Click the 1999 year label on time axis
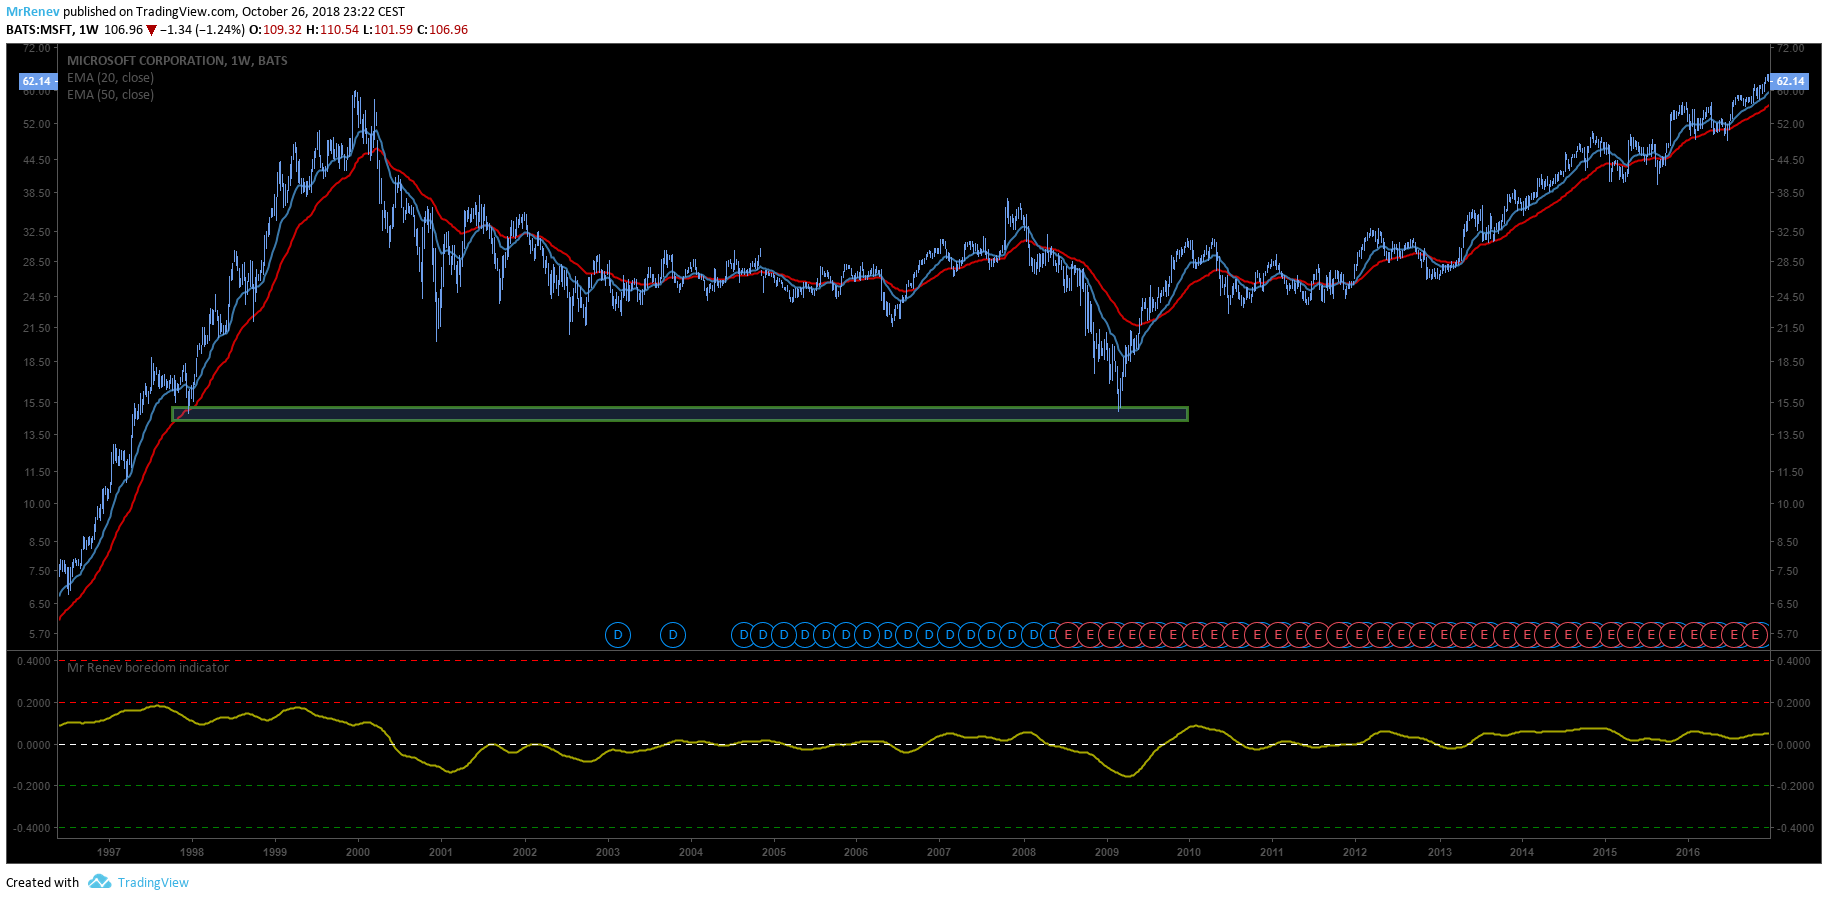 pyautogui.click(x=275, y=852)
